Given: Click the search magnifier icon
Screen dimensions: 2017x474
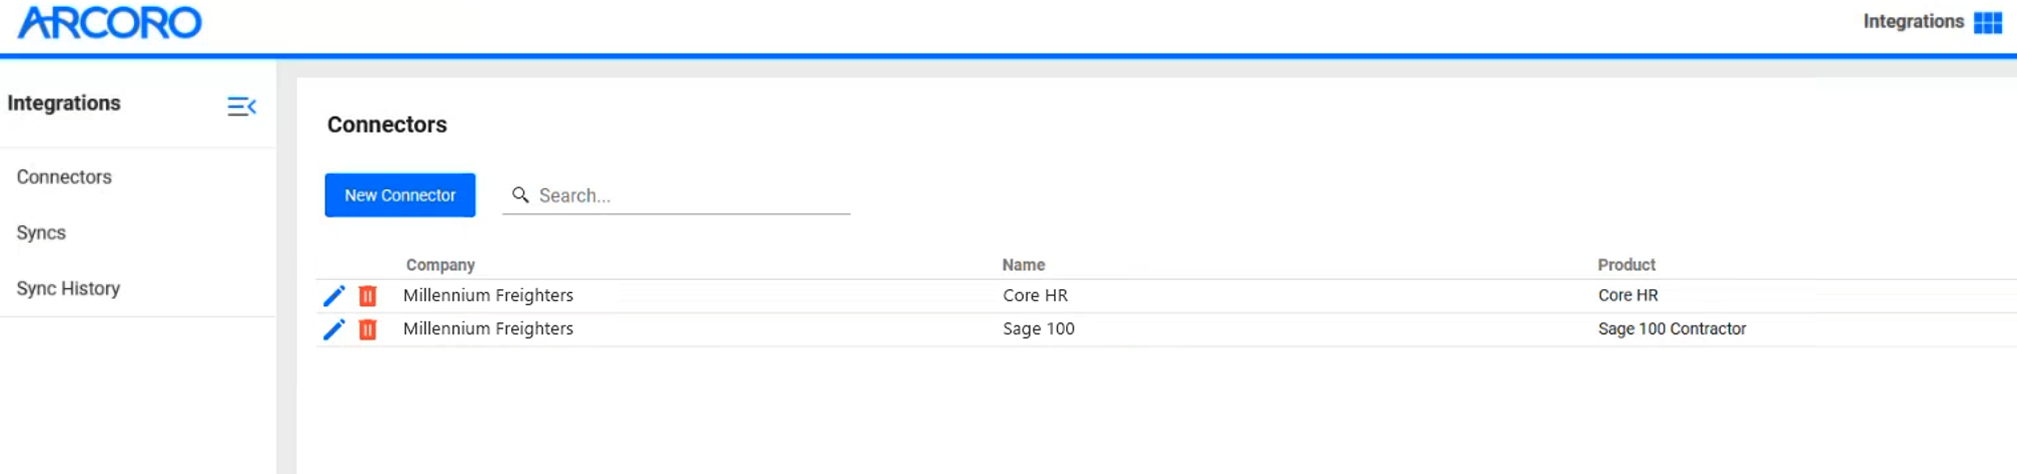Looking at the screenshot, I should tap(520, 195).
